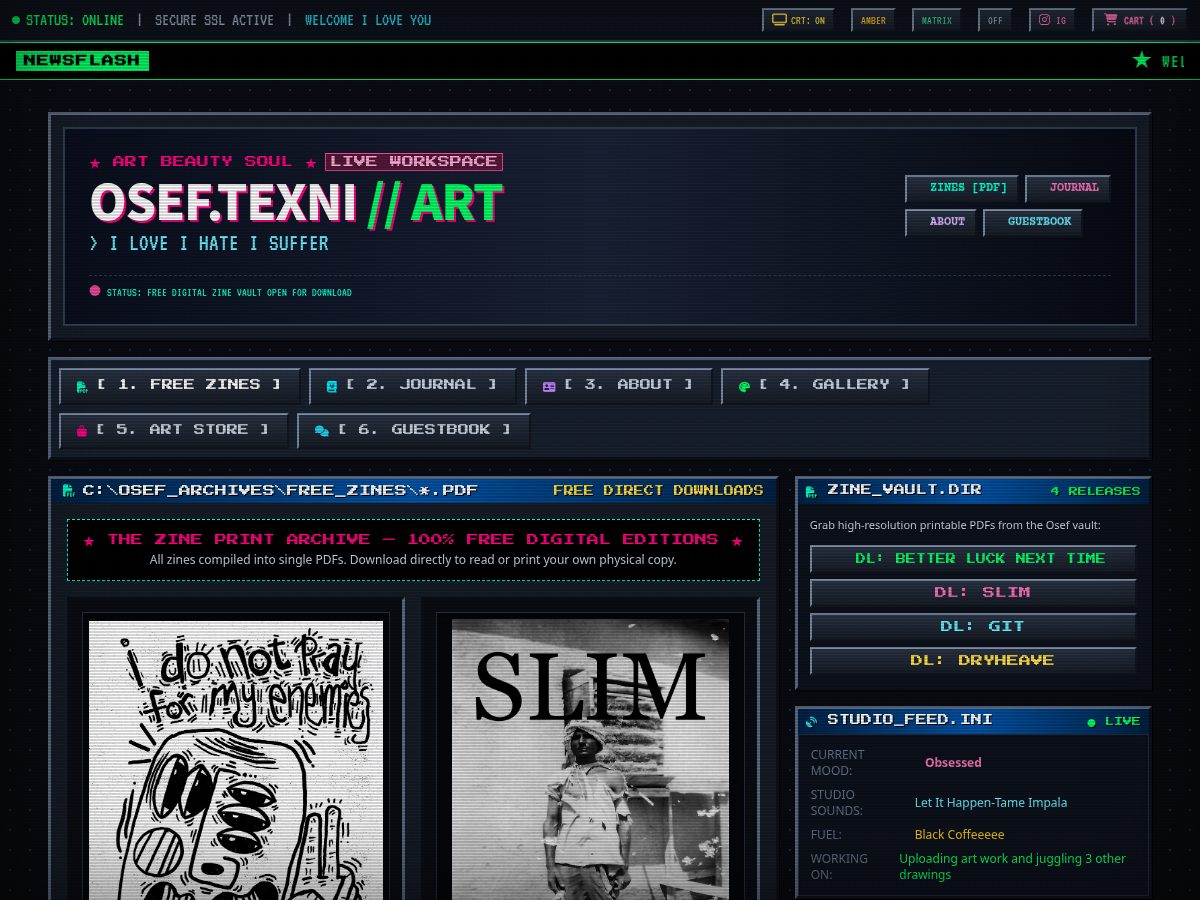Click the 'I LOVE I HATE I SUFFER' subtitle

tap(209, 243)
